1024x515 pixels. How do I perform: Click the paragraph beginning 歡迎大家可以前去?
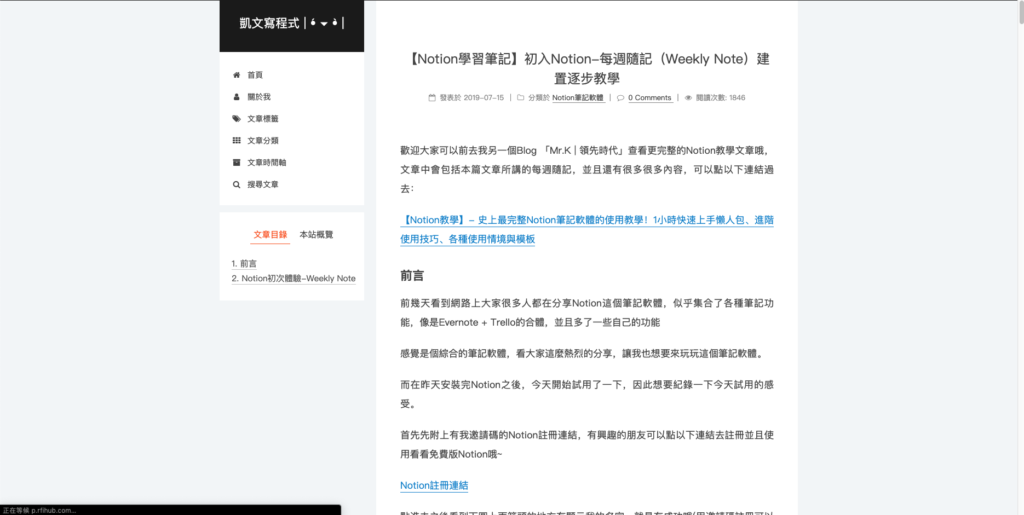(x=587, y=170)
